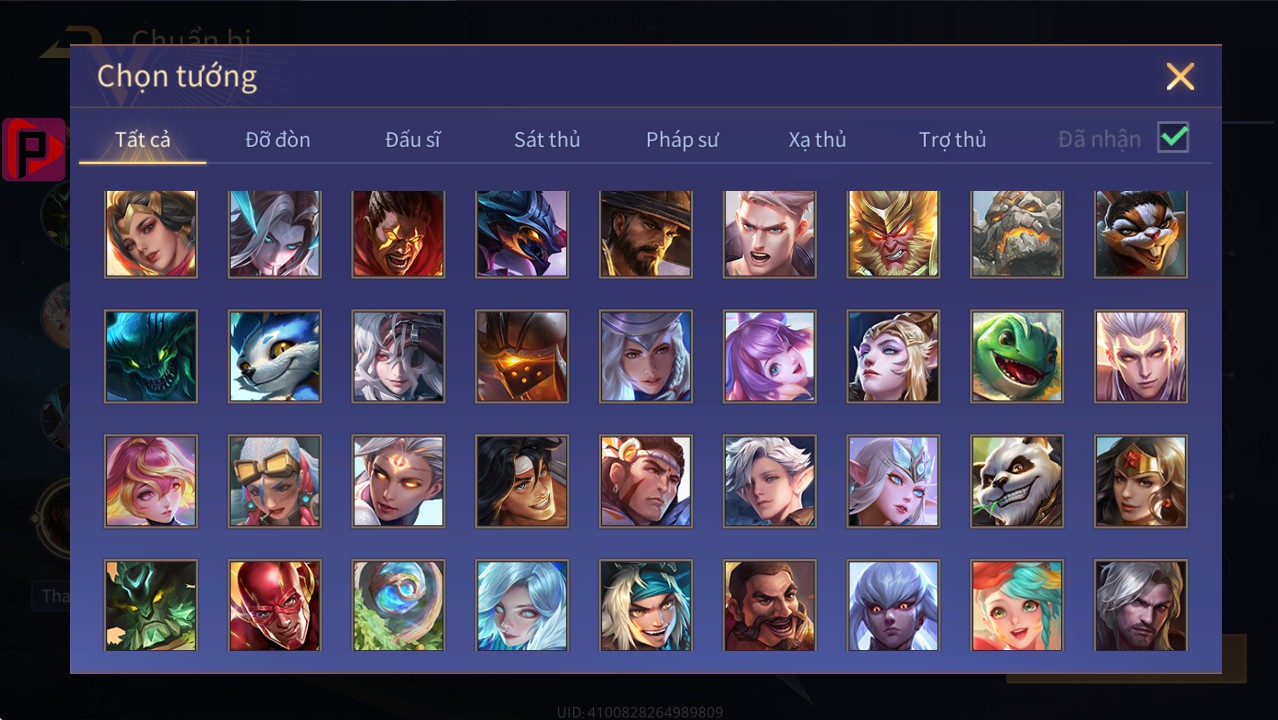The image size is (1278, 720).
Task: Select The Flash hero in red mask
Action: 275,605
